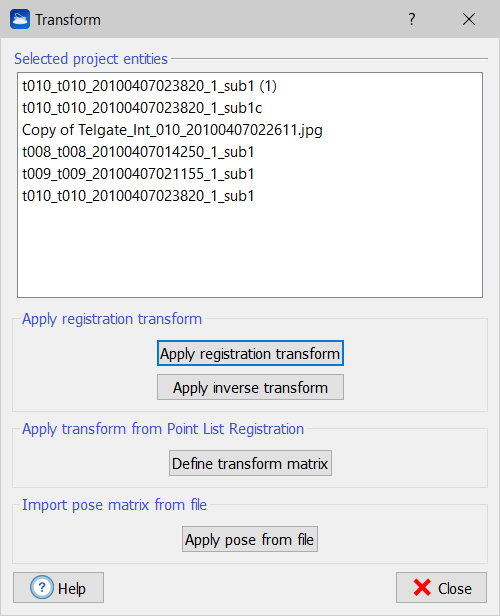The image size is (500, 616).
Task: Click Apply pose from file
Action: (250, 539)
